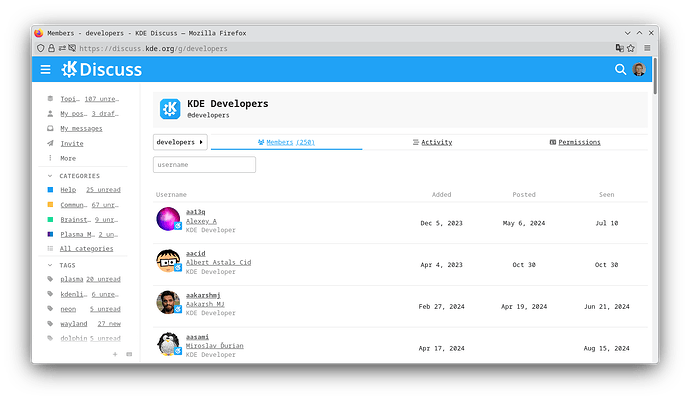Open the user profile avatar menu

639,70
